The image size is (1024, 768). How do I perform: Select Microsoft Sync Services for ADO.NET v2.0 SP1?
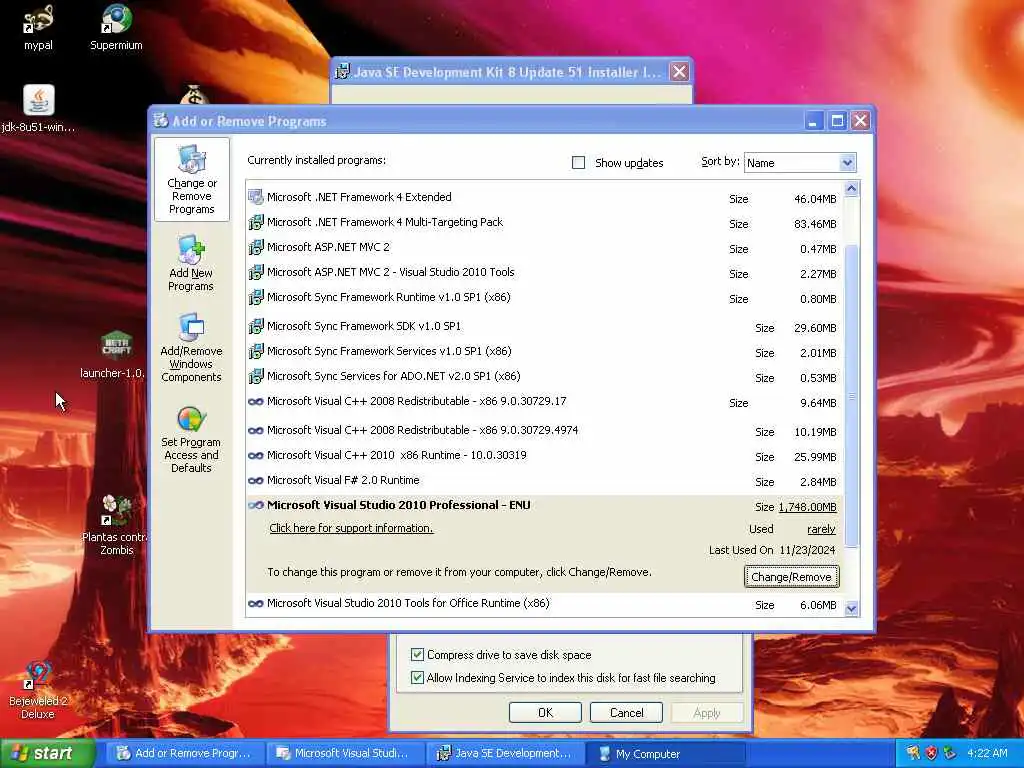click(x=543, y=377)
